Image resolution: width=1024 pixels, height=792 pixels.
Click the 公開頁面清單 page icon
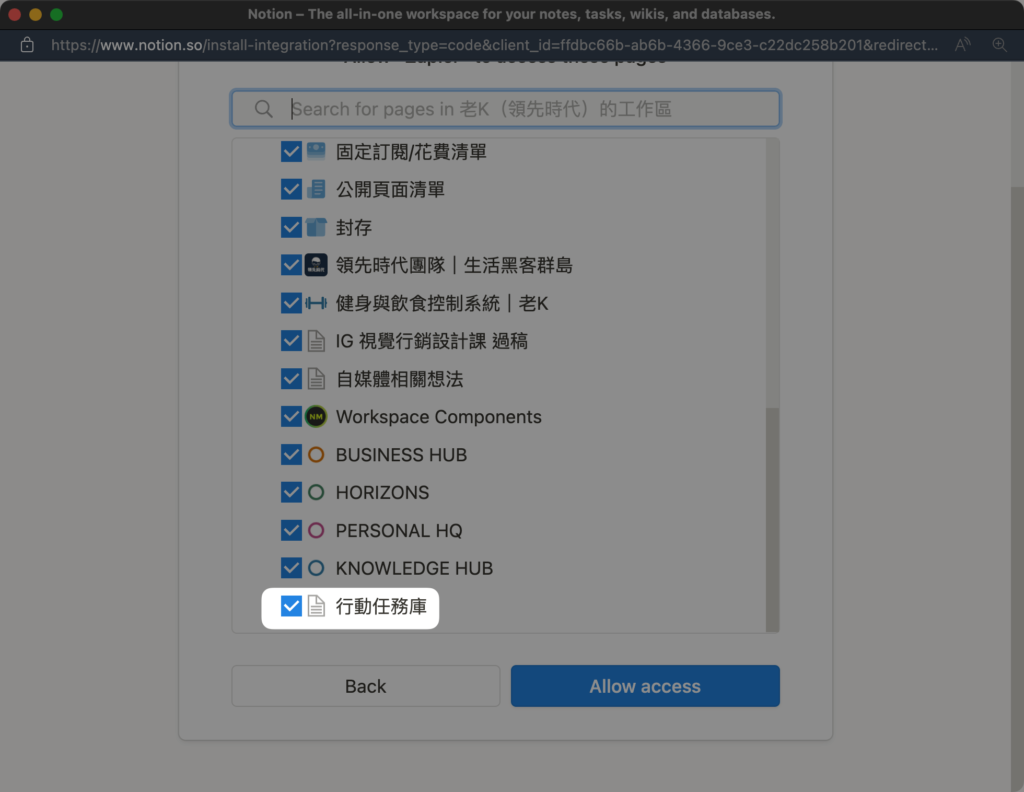click(316, 189)
